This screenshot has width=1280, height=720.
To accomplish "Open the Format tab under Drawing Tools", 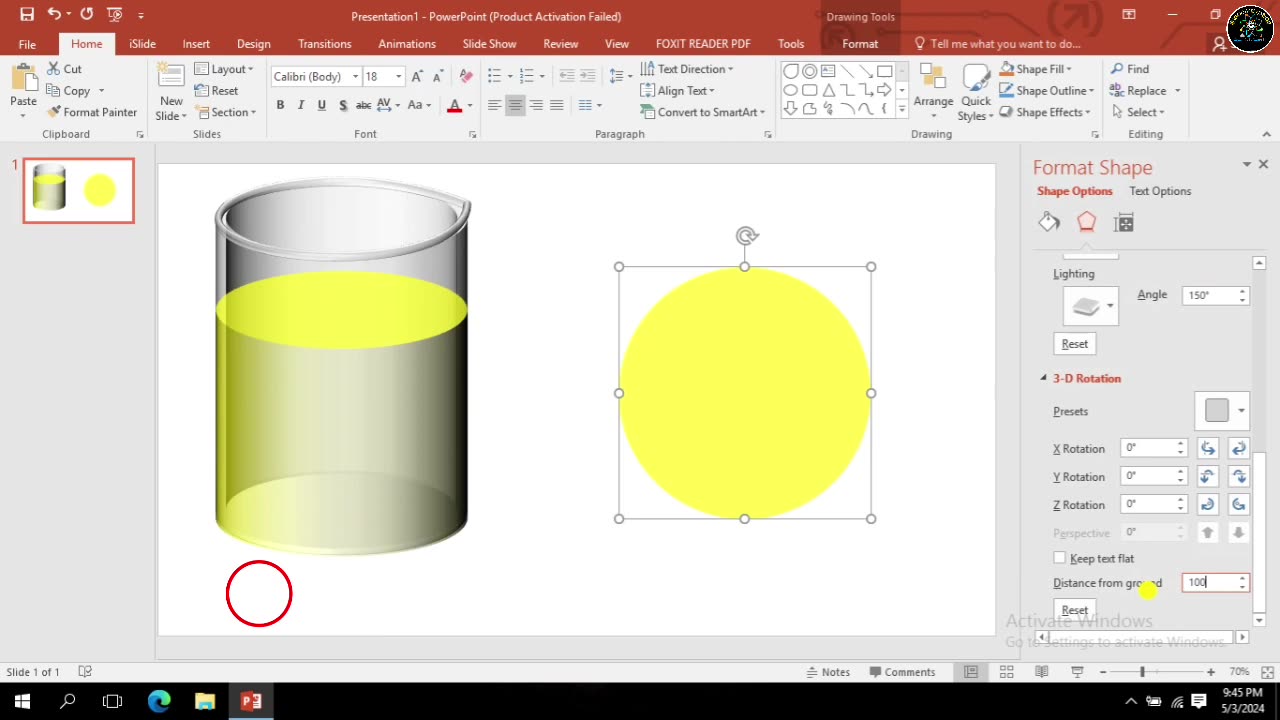I will 859,44.
